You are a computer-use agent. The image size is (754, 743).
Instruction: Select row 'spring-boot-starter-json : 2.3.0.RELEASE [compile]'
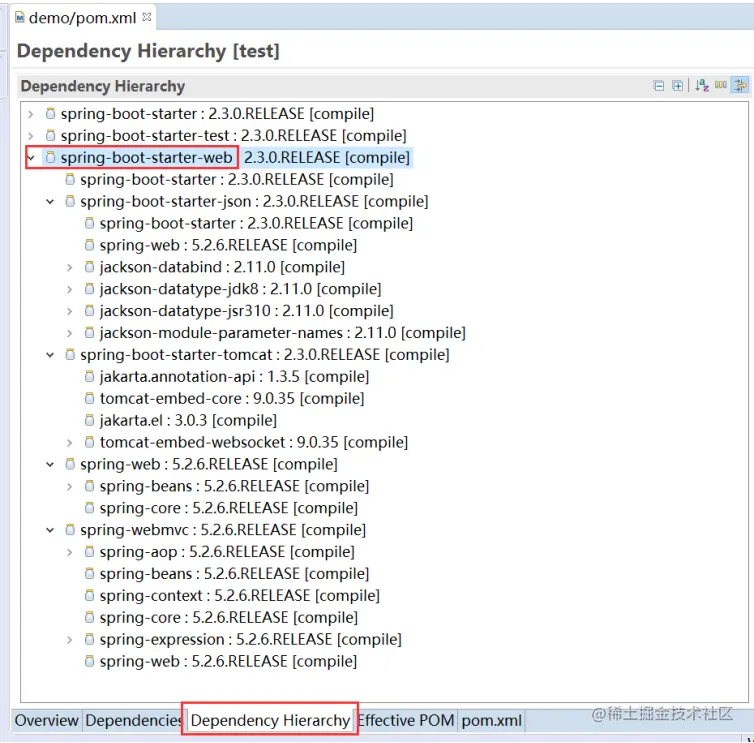(x=254, y=201)
